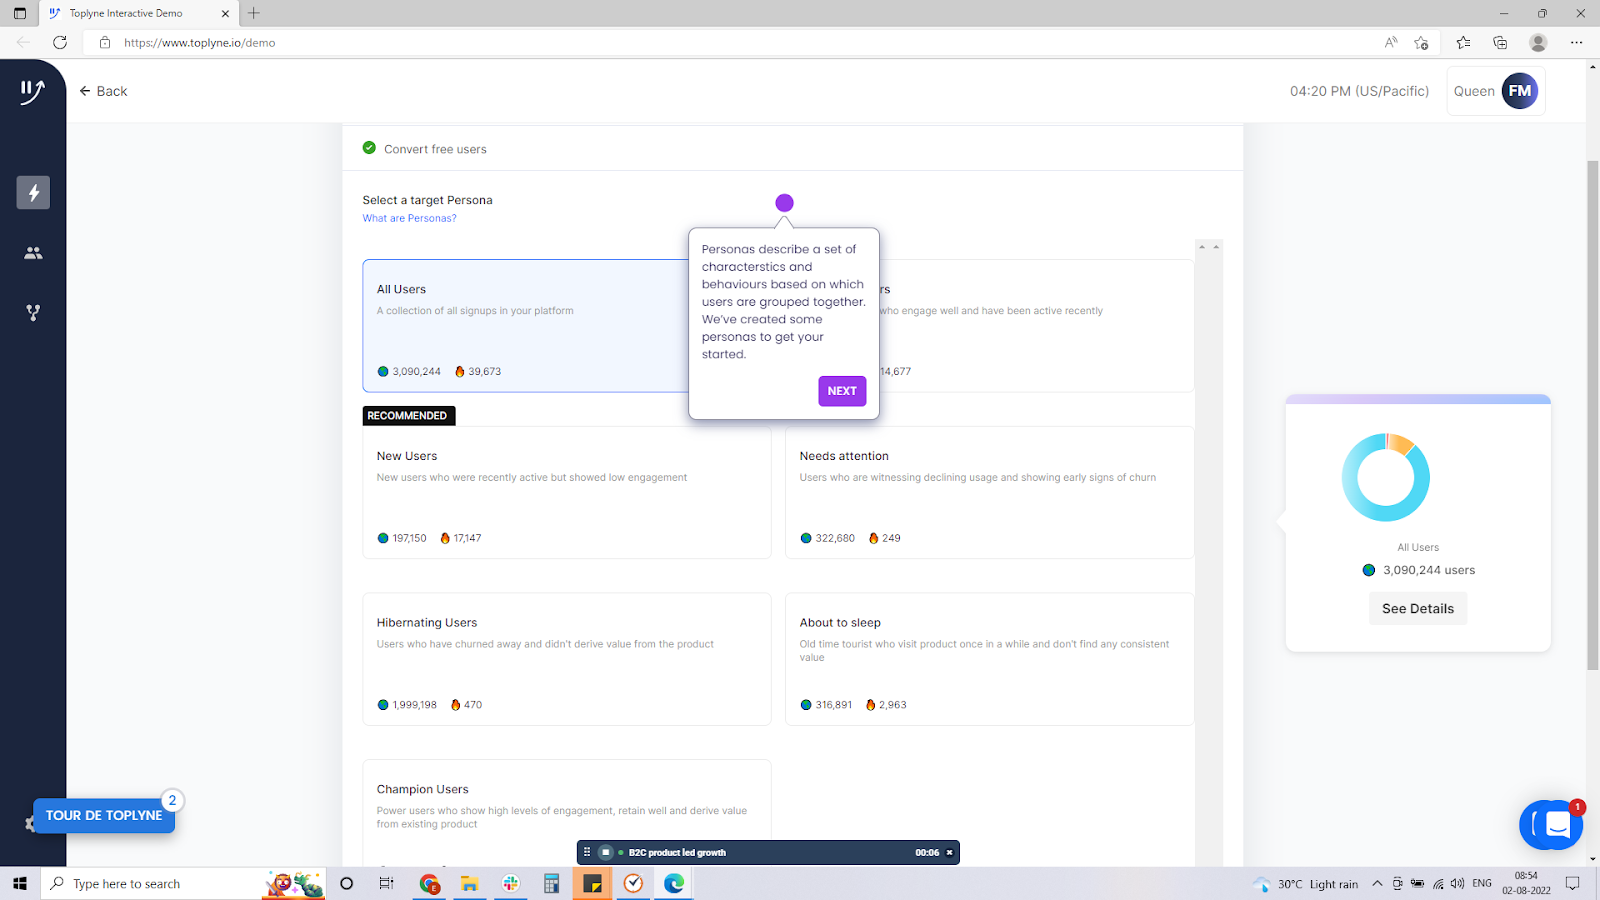Open the See Details button

[1417, 608]
